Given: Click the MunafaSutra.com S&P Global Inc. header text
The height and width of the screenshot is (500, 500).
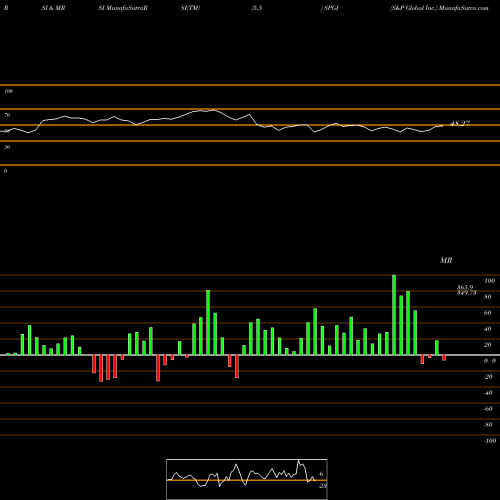Looking at the screenshot, I should coord(439,8).
